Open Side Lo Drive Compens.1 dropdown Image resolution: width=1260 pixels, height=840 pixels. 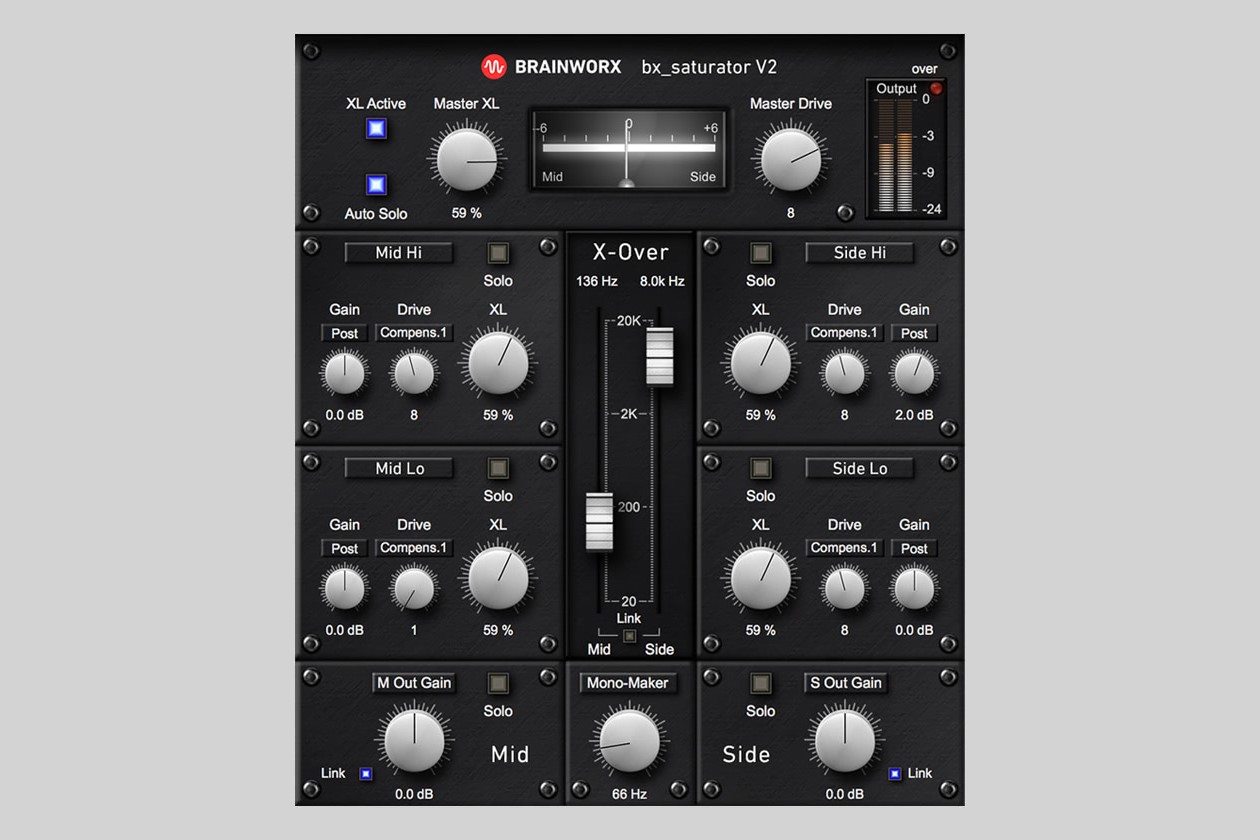tap(844, 548)
